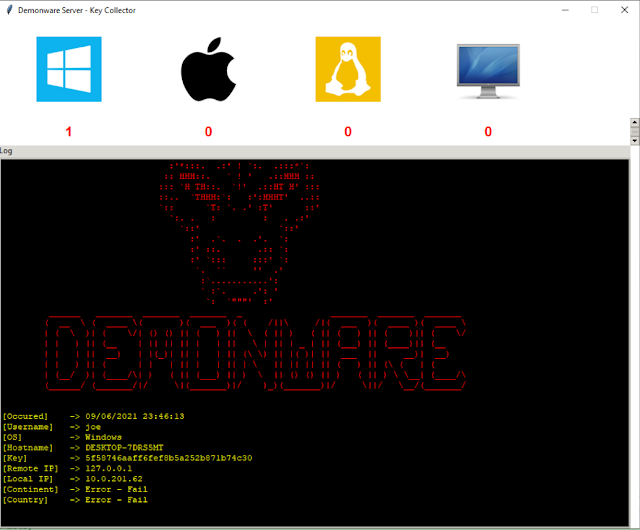Screen dimensions: 640x530
Task: Click the [Hostname] label in log
Action: point(28,448)
